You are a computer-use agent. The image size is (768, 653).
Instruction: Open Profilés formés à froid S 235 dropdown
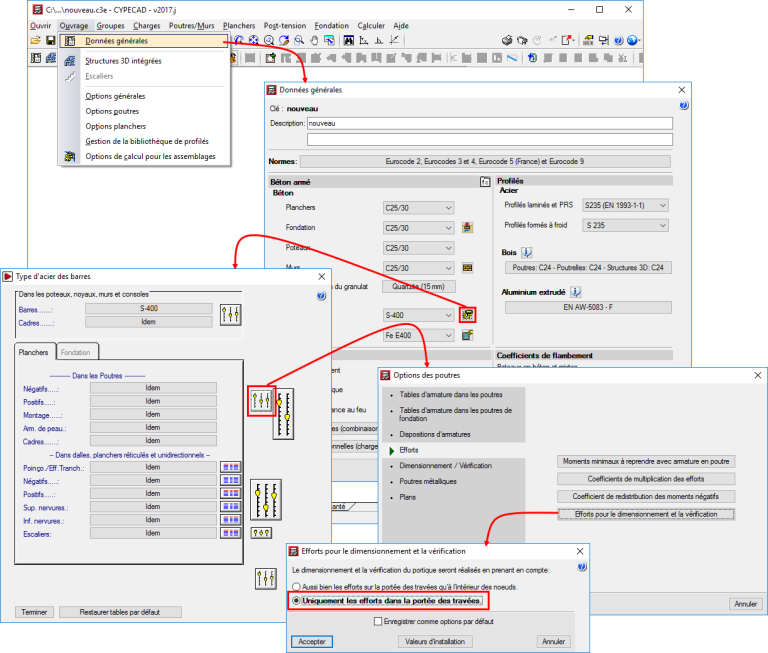625,225
